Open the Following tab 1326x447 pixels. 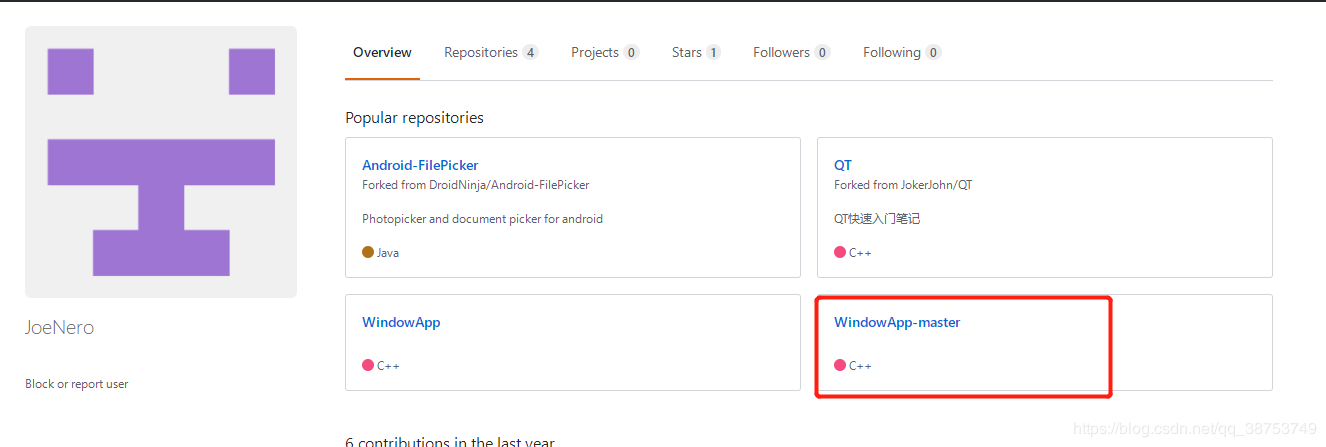pyautogui.click(x=902, y=53)
